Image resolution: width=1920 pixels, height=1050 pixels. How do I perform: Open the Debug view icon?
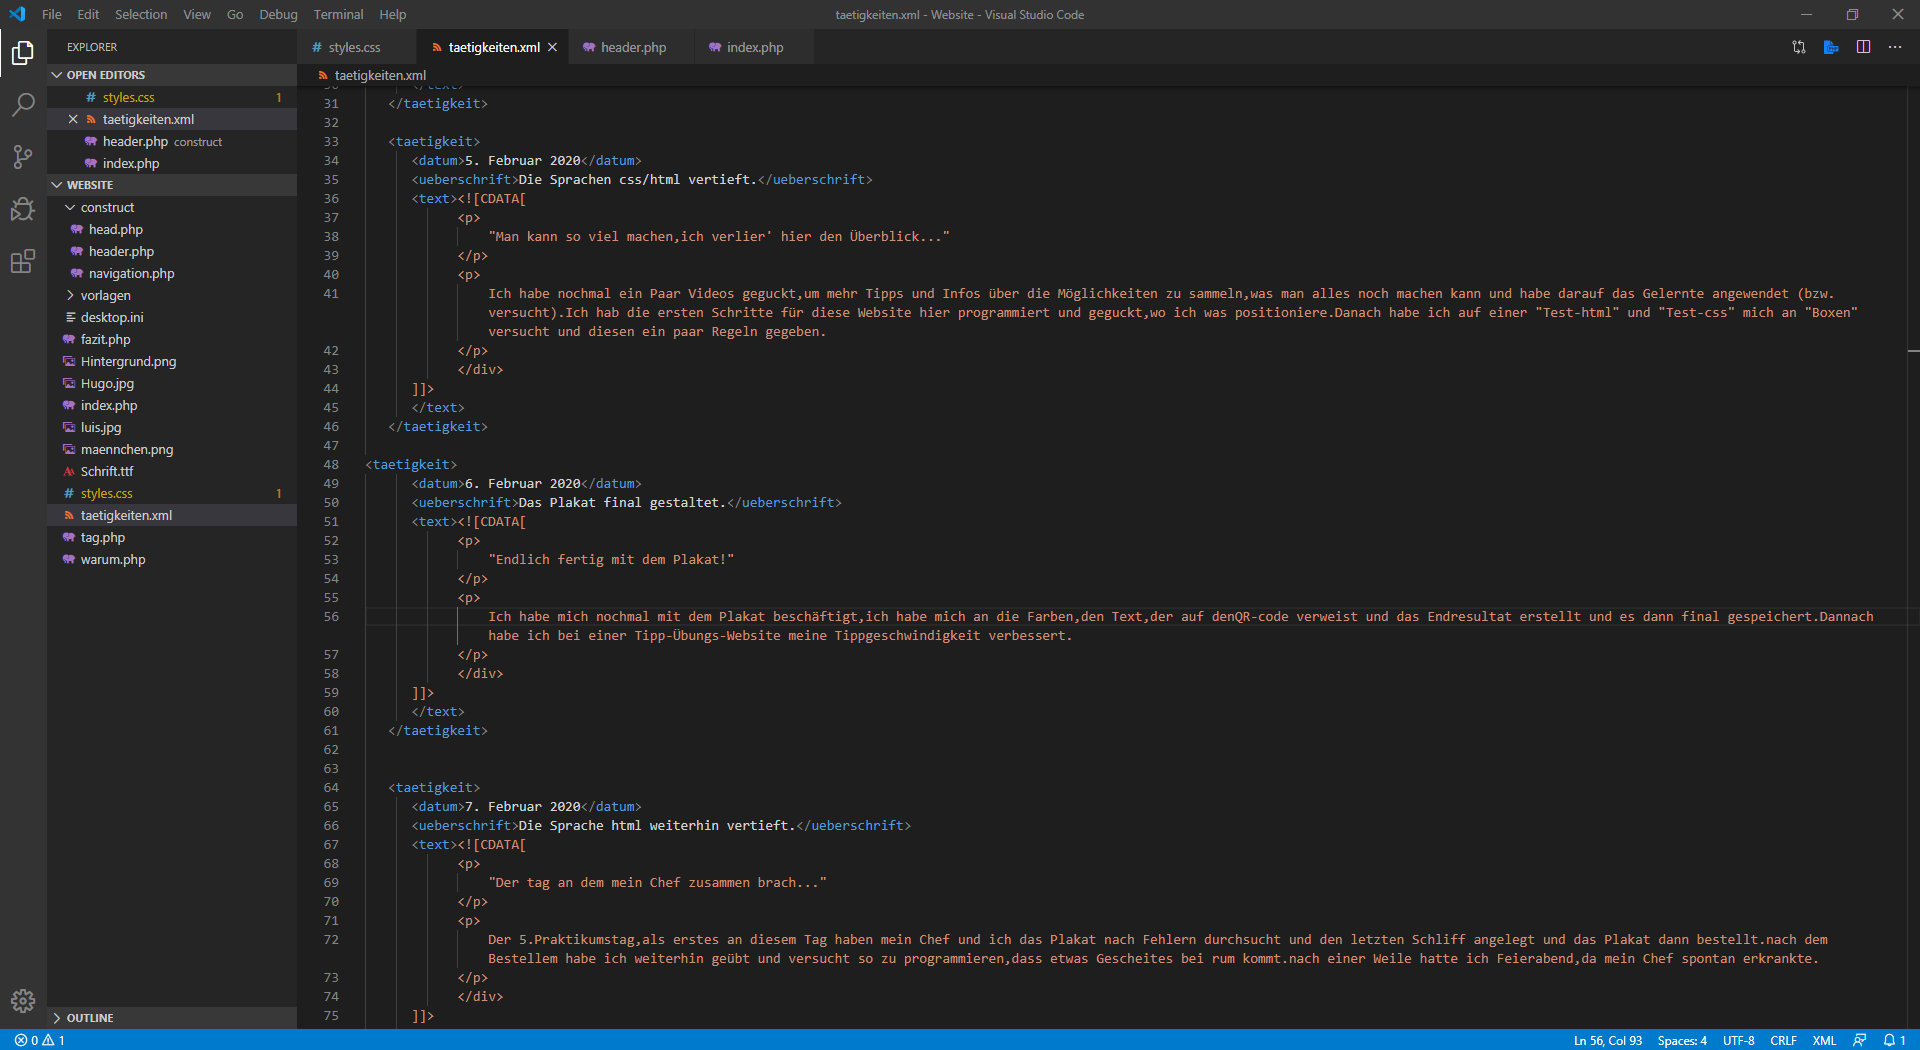click(x=23, y=209)
